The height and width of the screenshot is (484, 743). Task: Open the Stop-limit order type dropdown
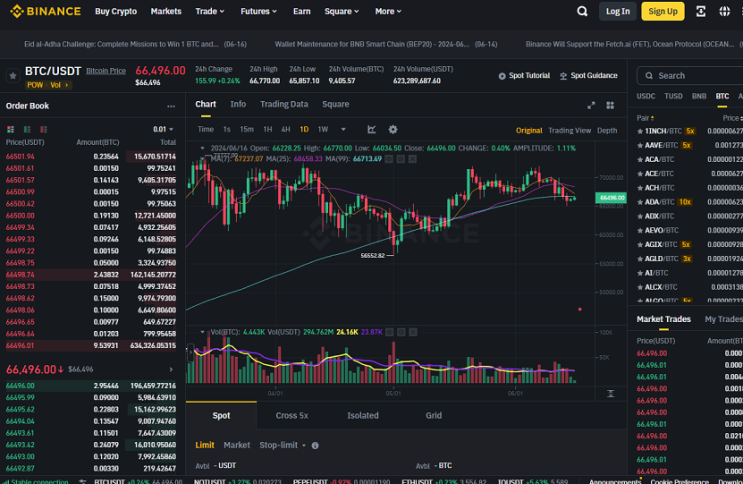[282, 446]
